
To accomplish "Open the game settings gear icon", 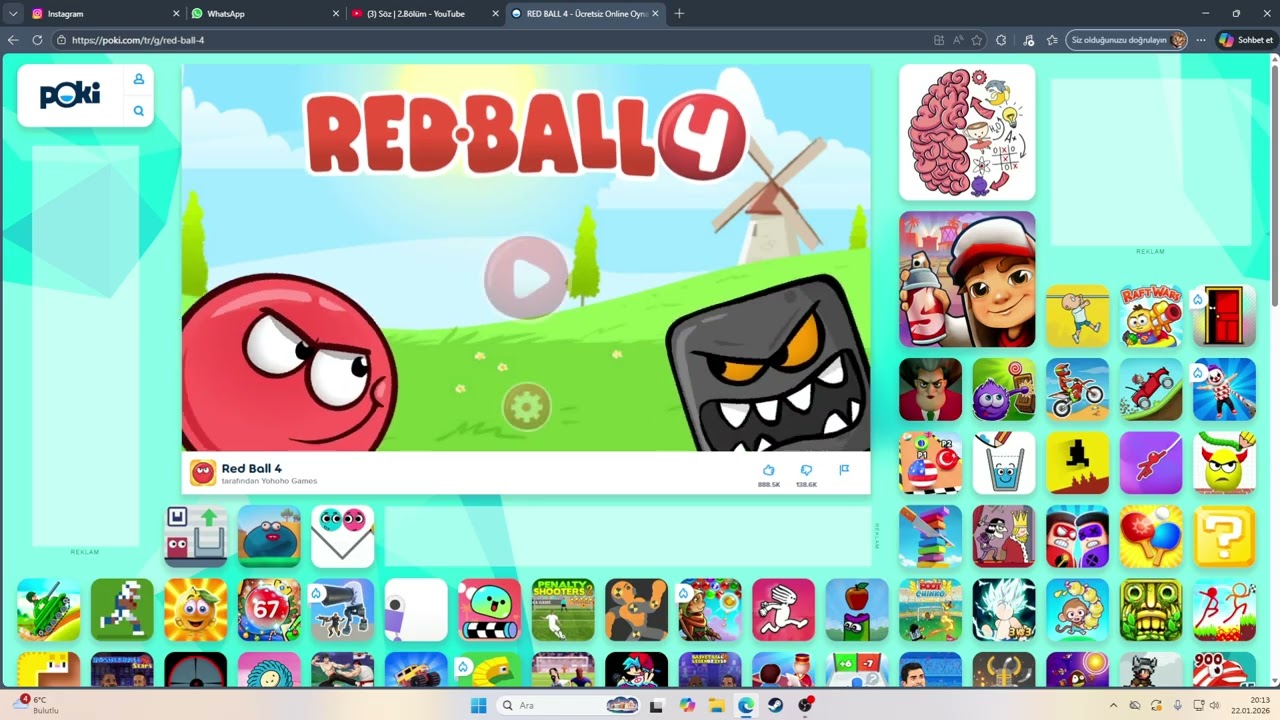I will [526, 407].
